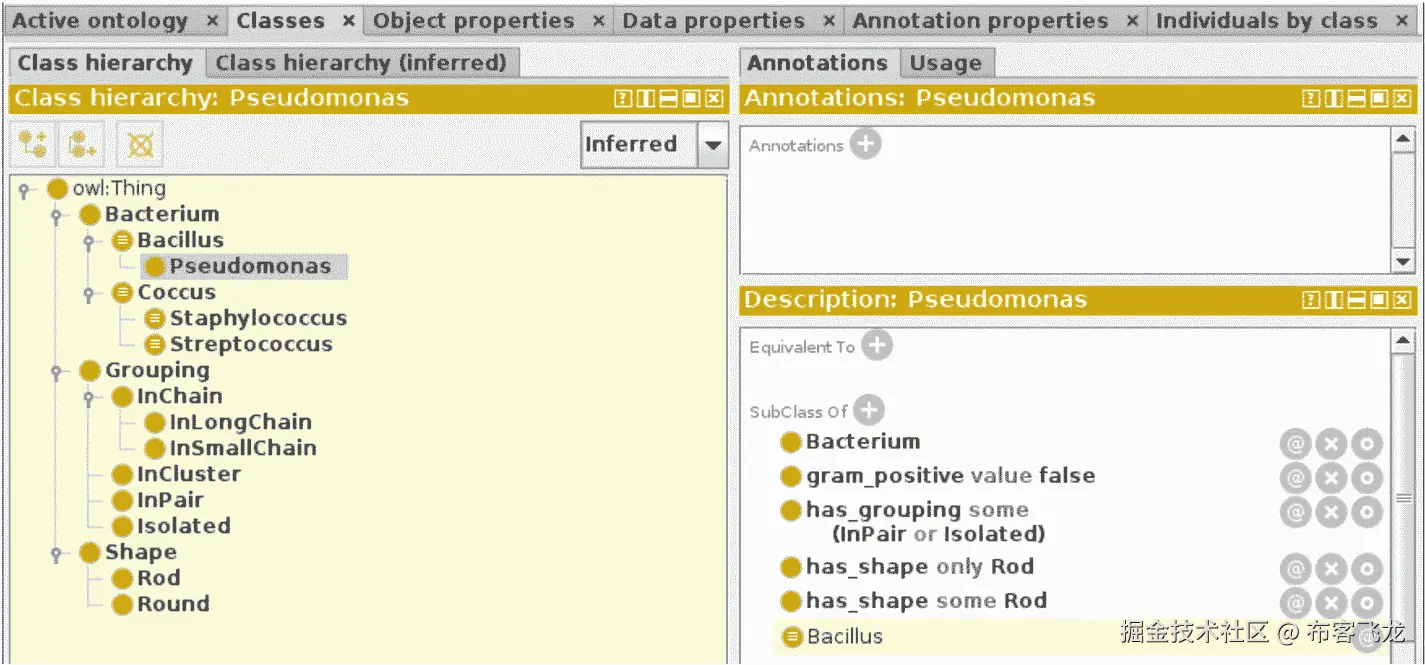Click the plus icon beside Equivalent To
Screen dimensions: 1425x665
tap(877, 346)
